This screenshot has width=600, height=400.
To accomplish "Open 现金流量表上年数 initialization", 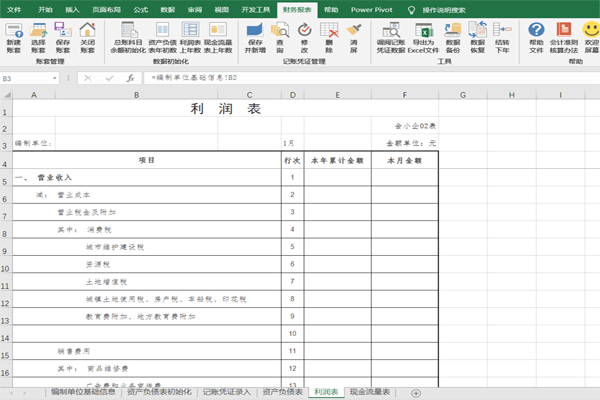I will [x=218, y=38].
